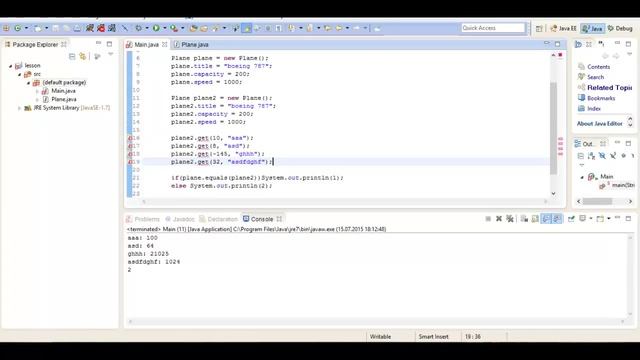Click the Clear Console icon

pyautogui.click(x=524, y=219)
